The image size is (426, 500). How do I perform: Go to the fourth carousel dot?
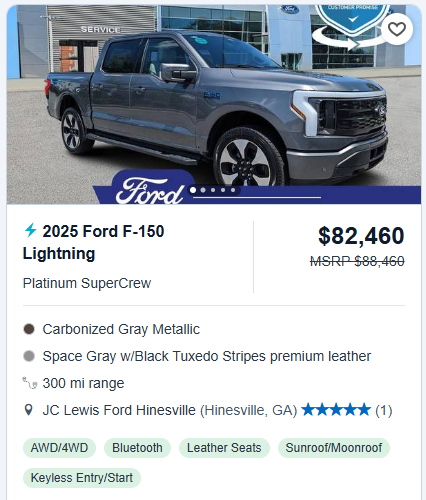tap(223, 190)
